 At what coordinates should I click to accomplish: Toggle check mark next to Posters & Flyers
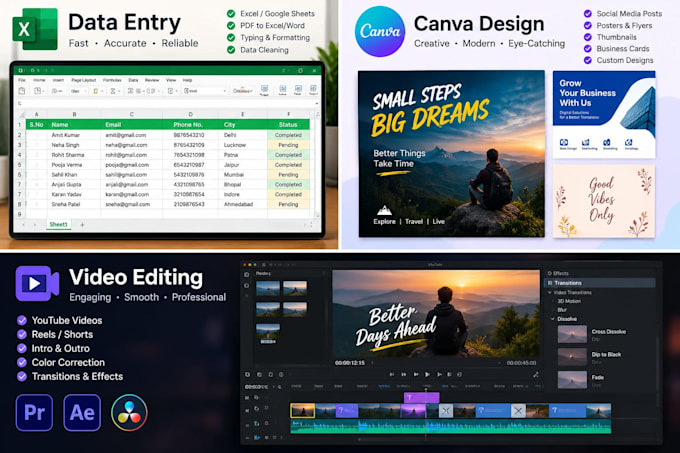pyautogui.click(x=588, y=25)
